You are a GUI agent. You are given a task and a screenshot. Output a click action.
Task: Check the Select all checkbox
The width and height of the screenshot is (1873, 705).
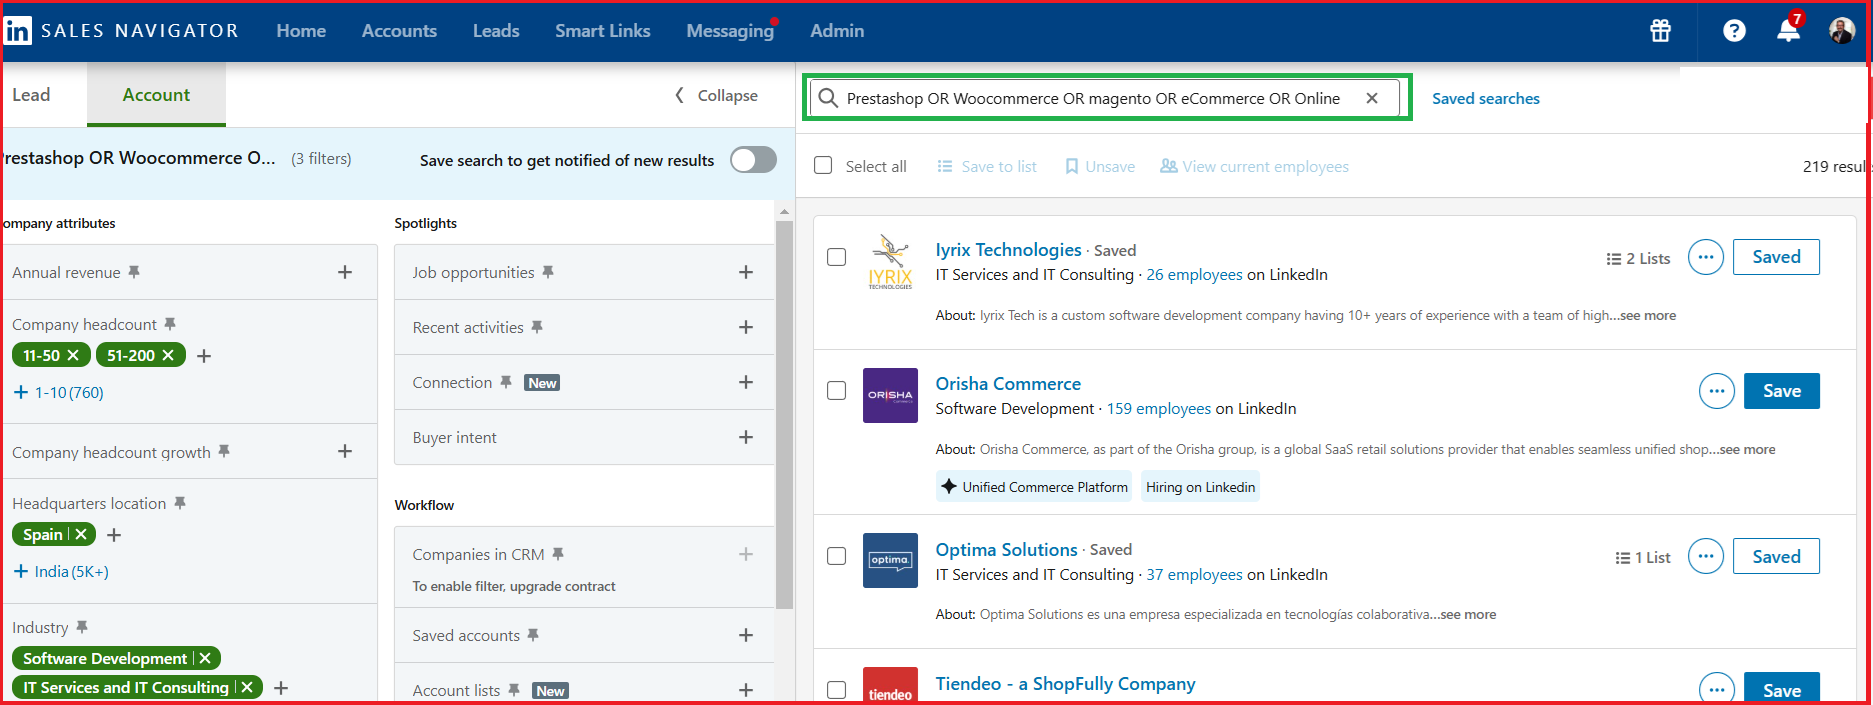tap(823, 165)
